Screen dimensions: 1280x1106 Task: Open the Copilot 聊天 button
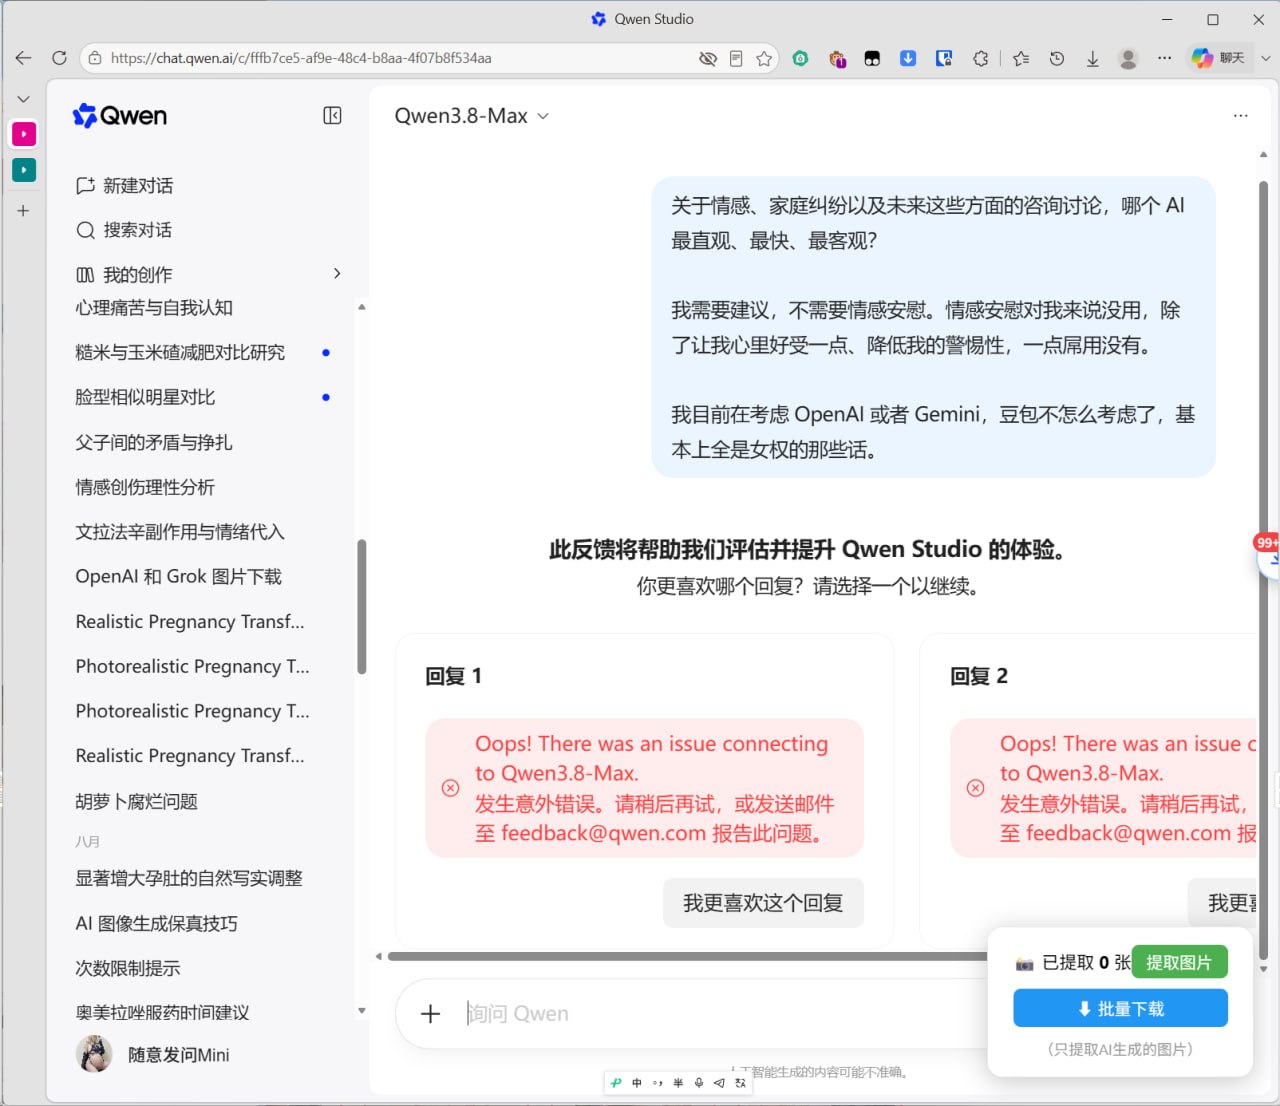click(1219, 58)
